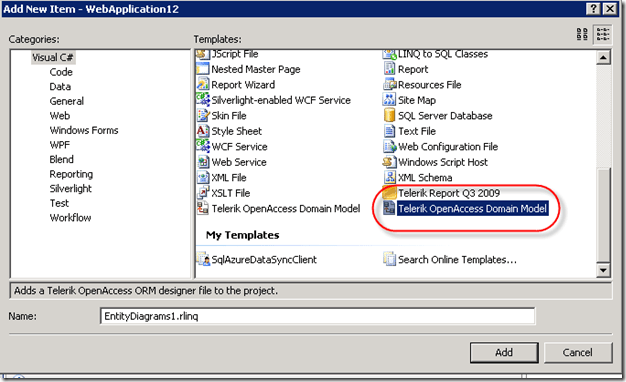Click the Nested Master Page icon
The image size is (626, 382).
pyautogui.click(x=203, y=69)
